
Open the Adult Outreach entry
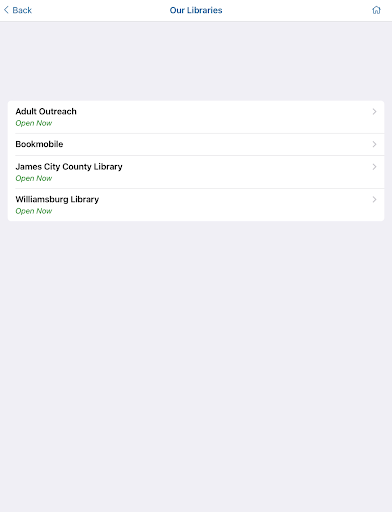[x=196, y=117]
